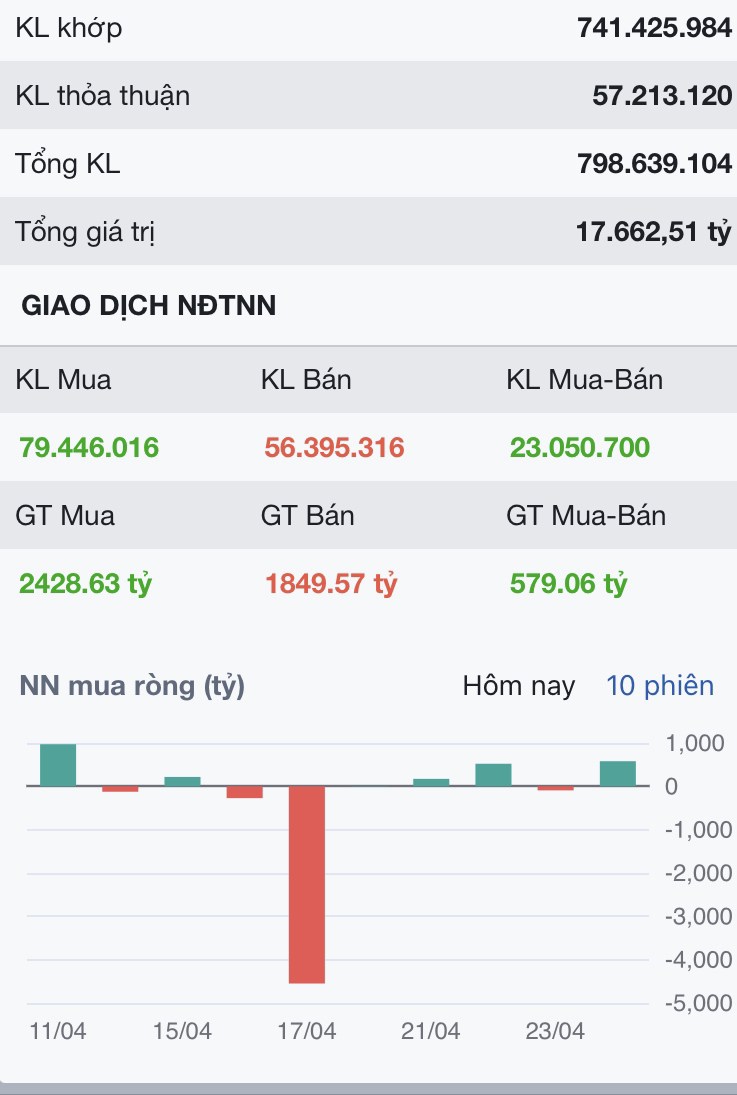This screenshot has width=737, height=1095.
Task: Select the -4,000 y-axis label
Action: 699,960
